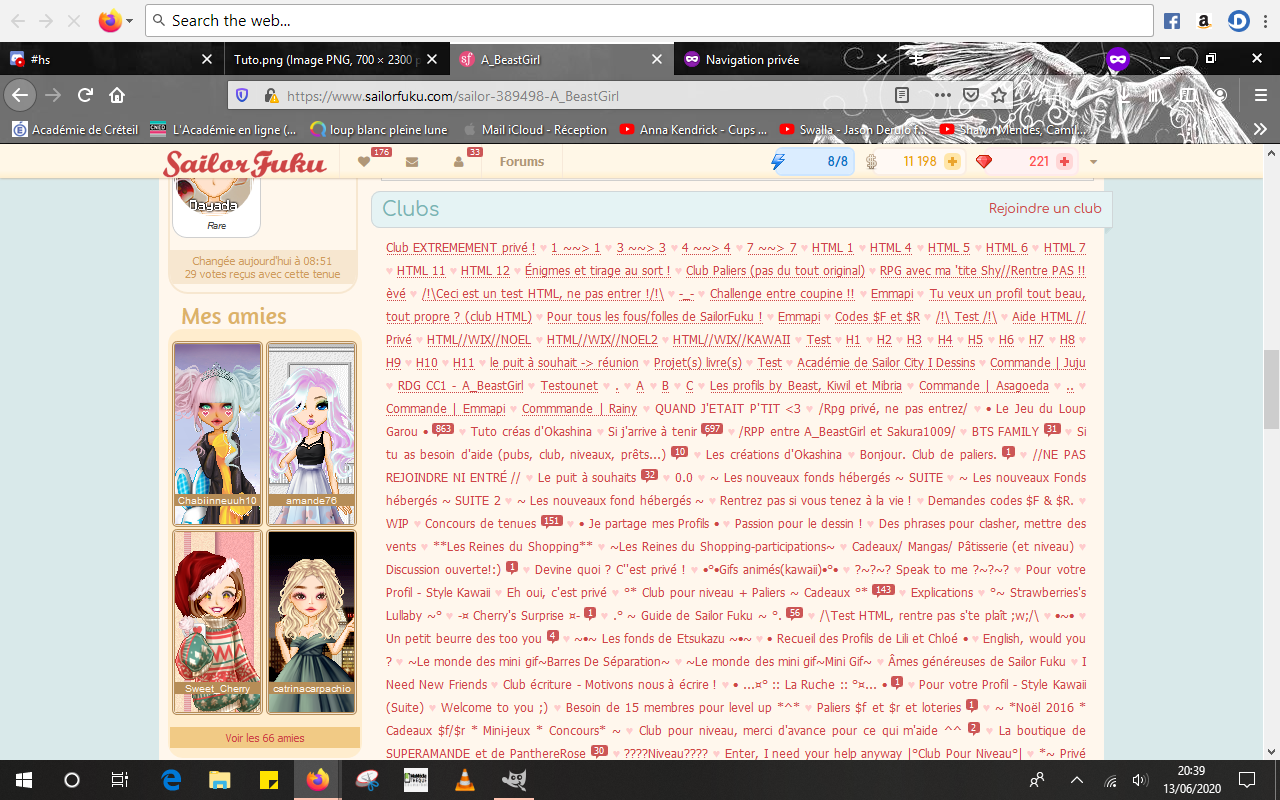Click the red gem icon
Screen dimensions: 1280x800
984,162
